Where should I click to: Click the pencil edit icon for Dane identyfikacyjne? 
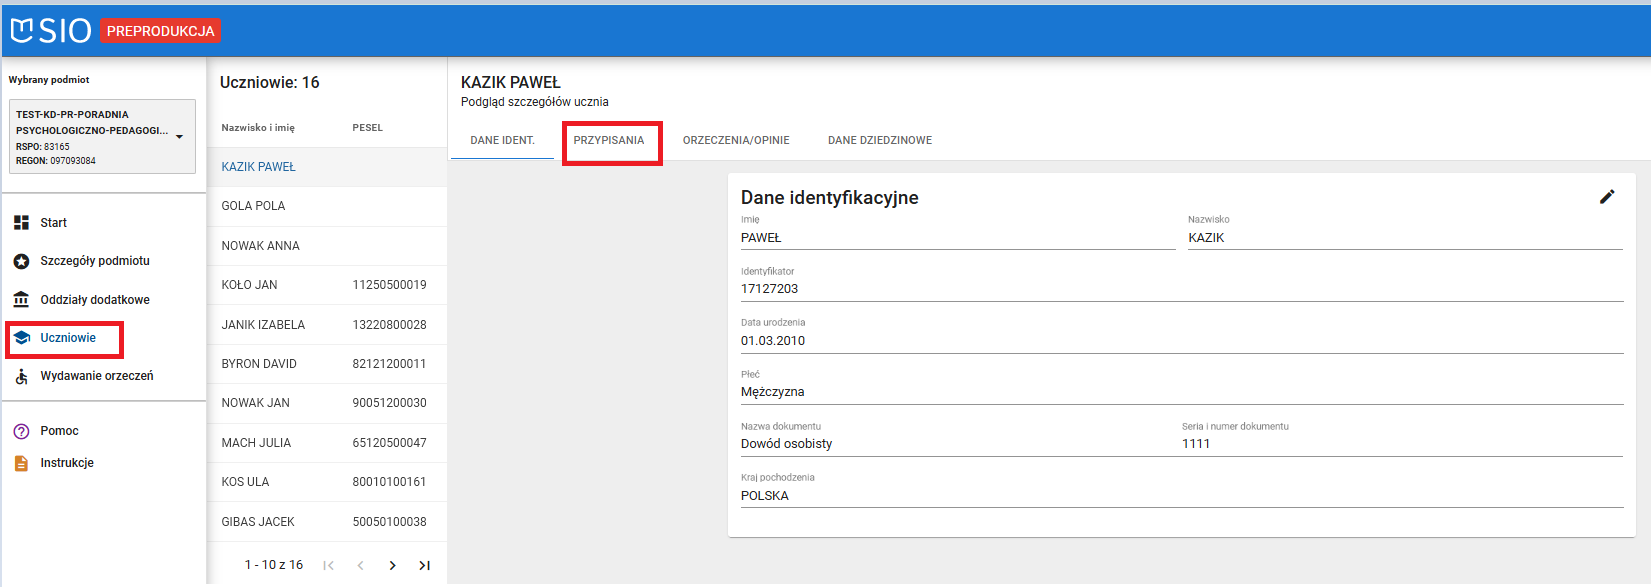point(1606,197)
